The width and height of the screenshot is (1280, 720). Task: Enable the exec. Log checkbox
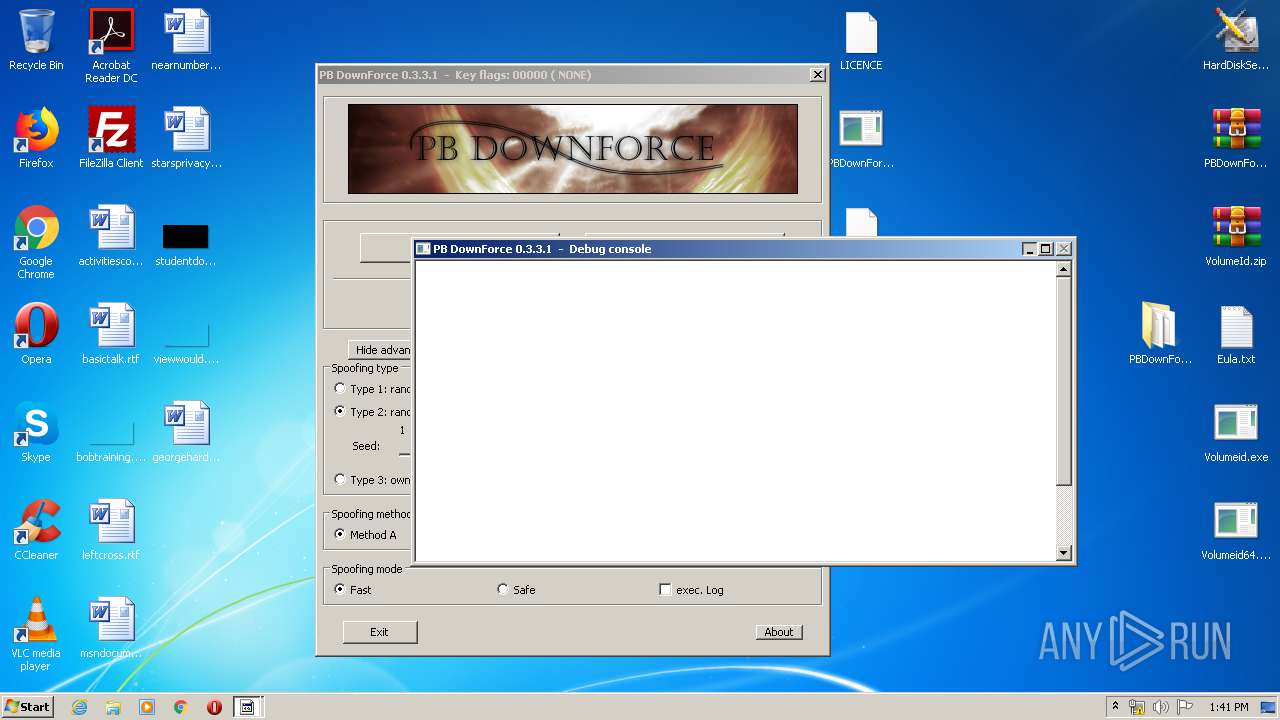coord(665,589)
